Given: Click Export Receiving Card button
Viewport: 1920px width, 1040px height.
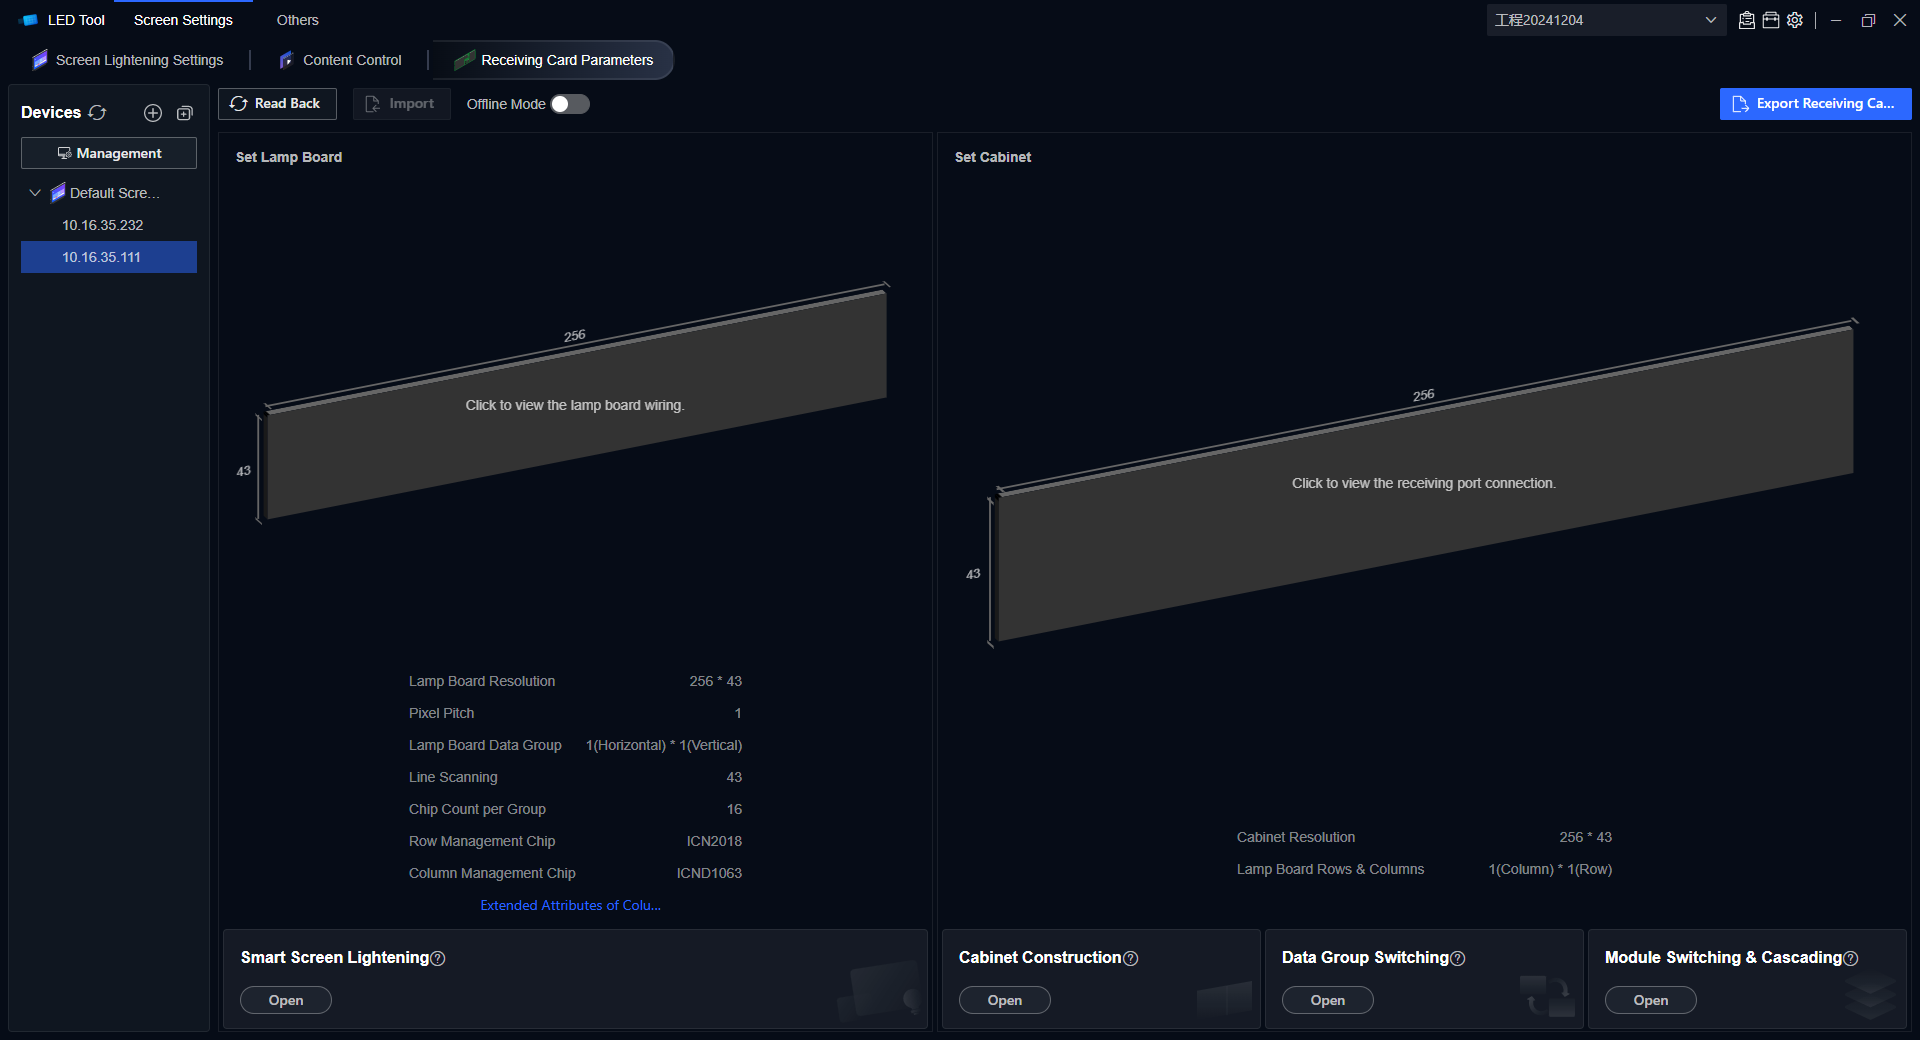Looking at the screenshot, I should pyautogui.click(x=1815, y=104).
